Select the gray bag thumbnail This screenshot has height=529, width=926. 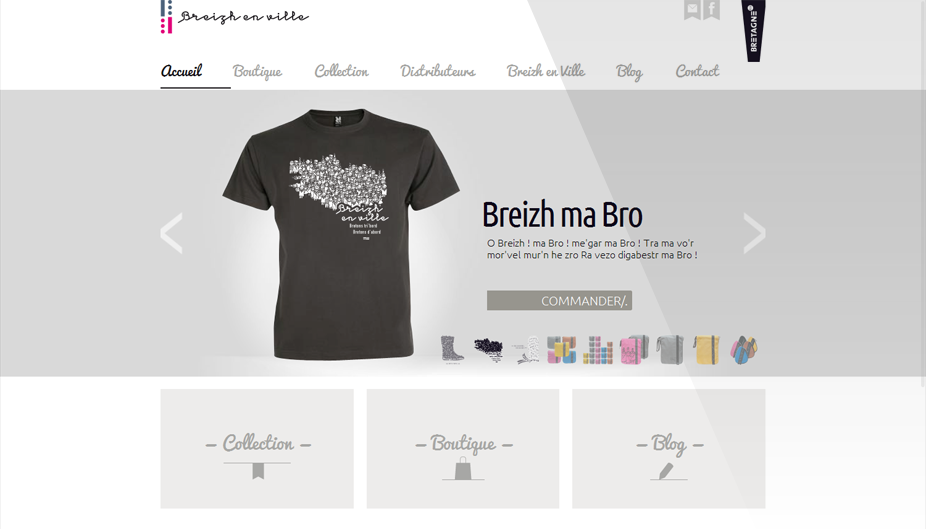click(670, 349)
